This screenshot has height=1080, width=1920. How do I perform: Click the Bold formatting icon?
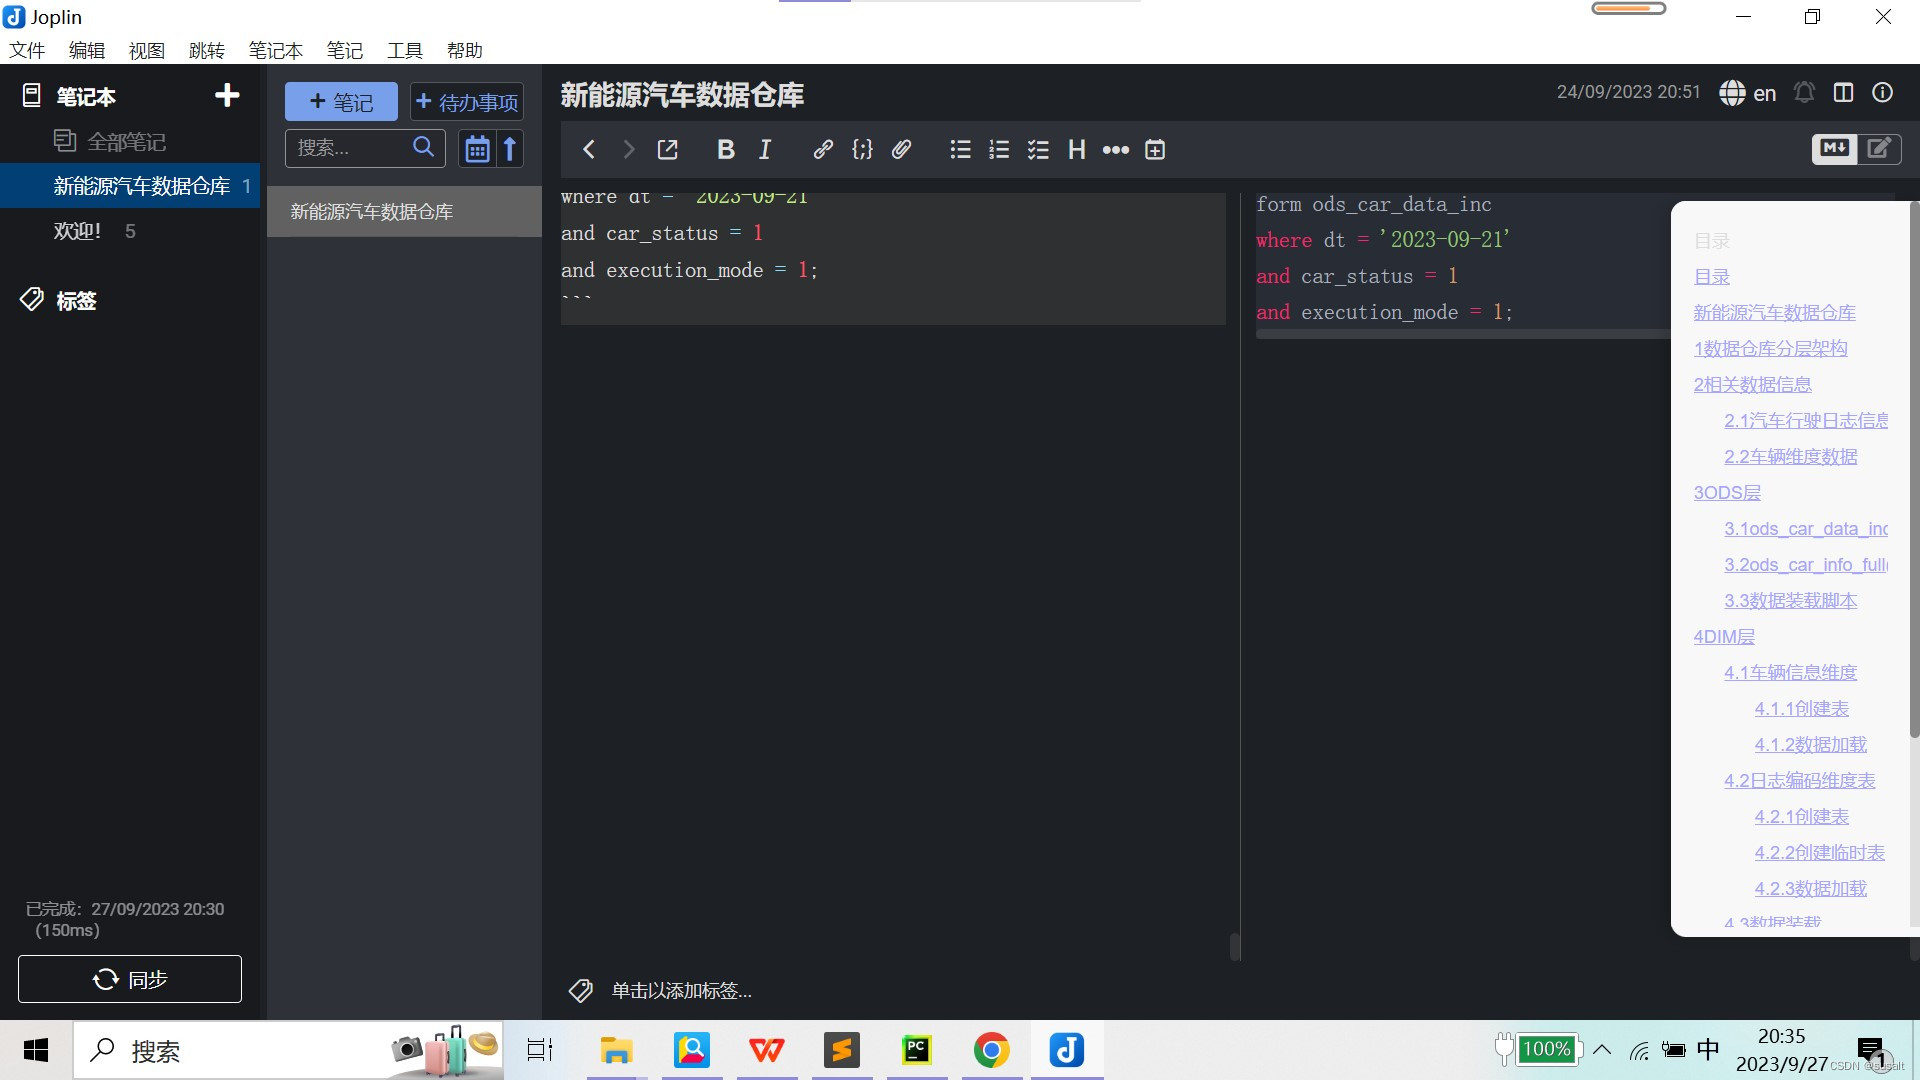(x=726, y=150)
